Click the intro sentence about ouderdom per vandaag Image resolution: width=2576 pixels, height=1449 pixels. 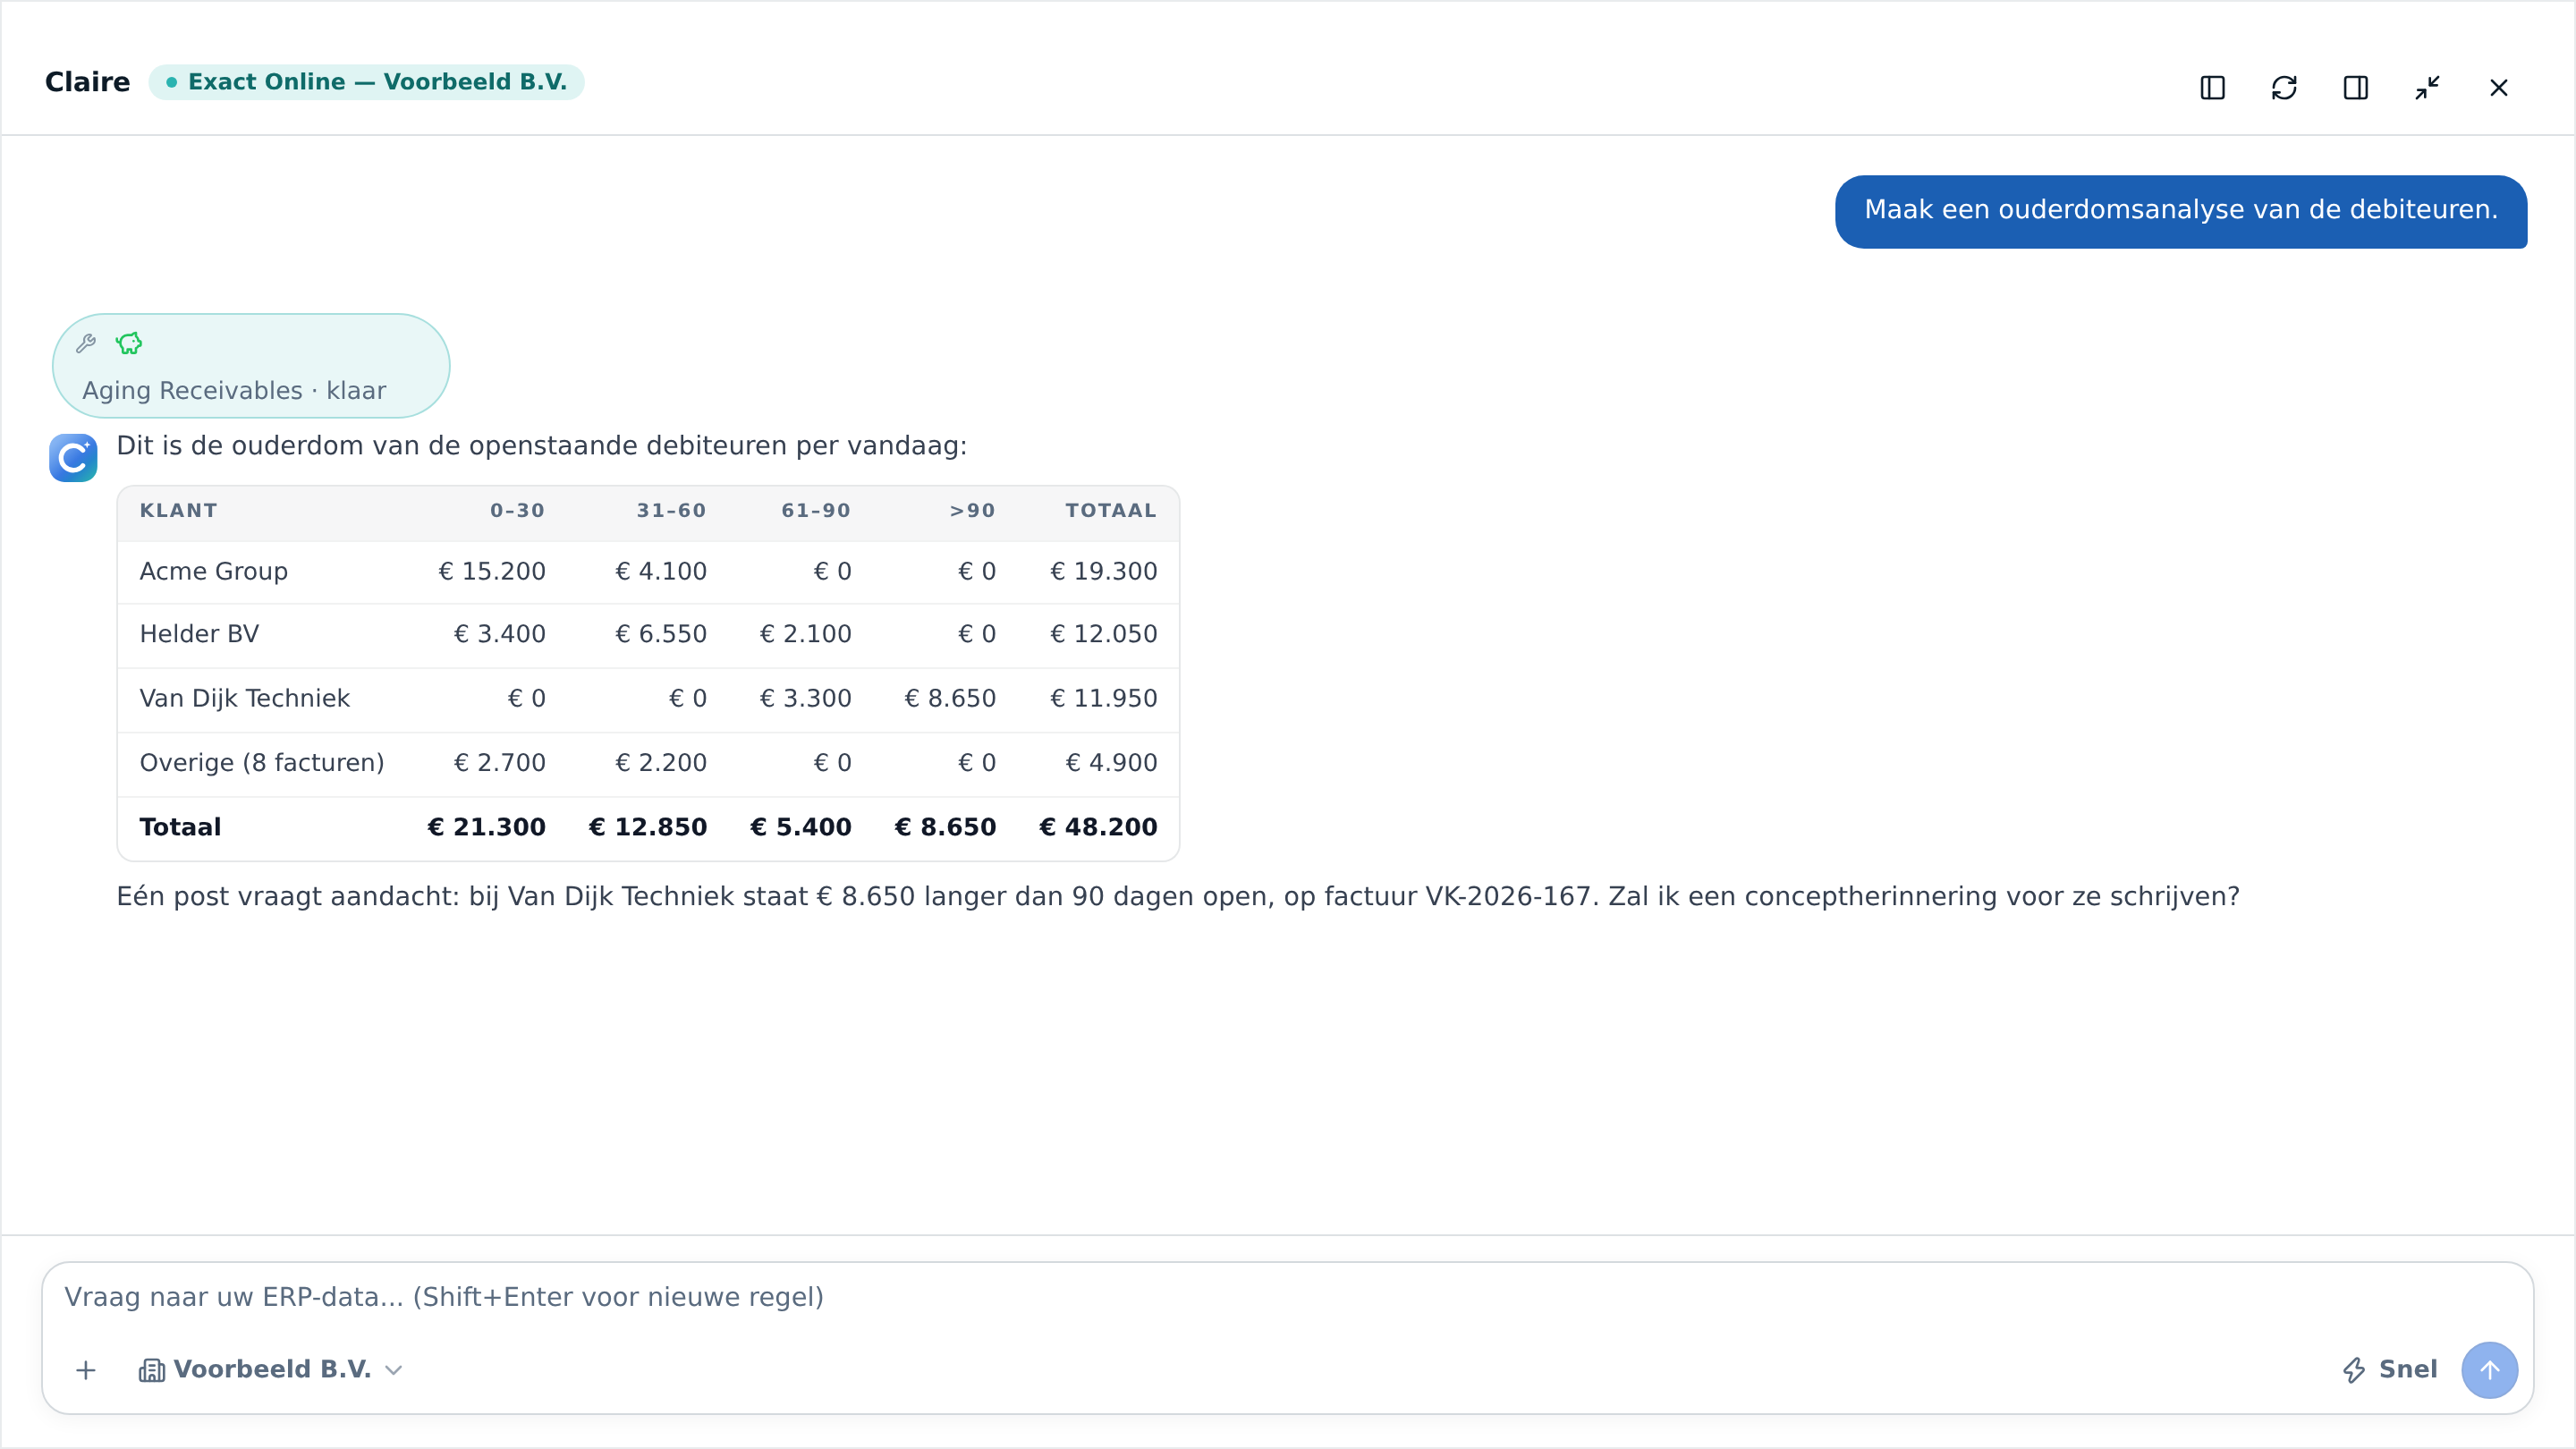point(542,446)
